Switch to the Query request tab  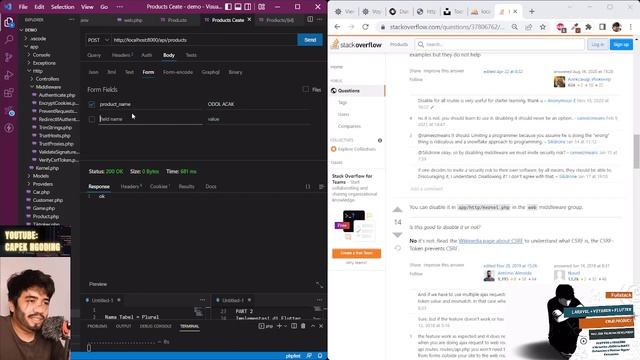94,55
